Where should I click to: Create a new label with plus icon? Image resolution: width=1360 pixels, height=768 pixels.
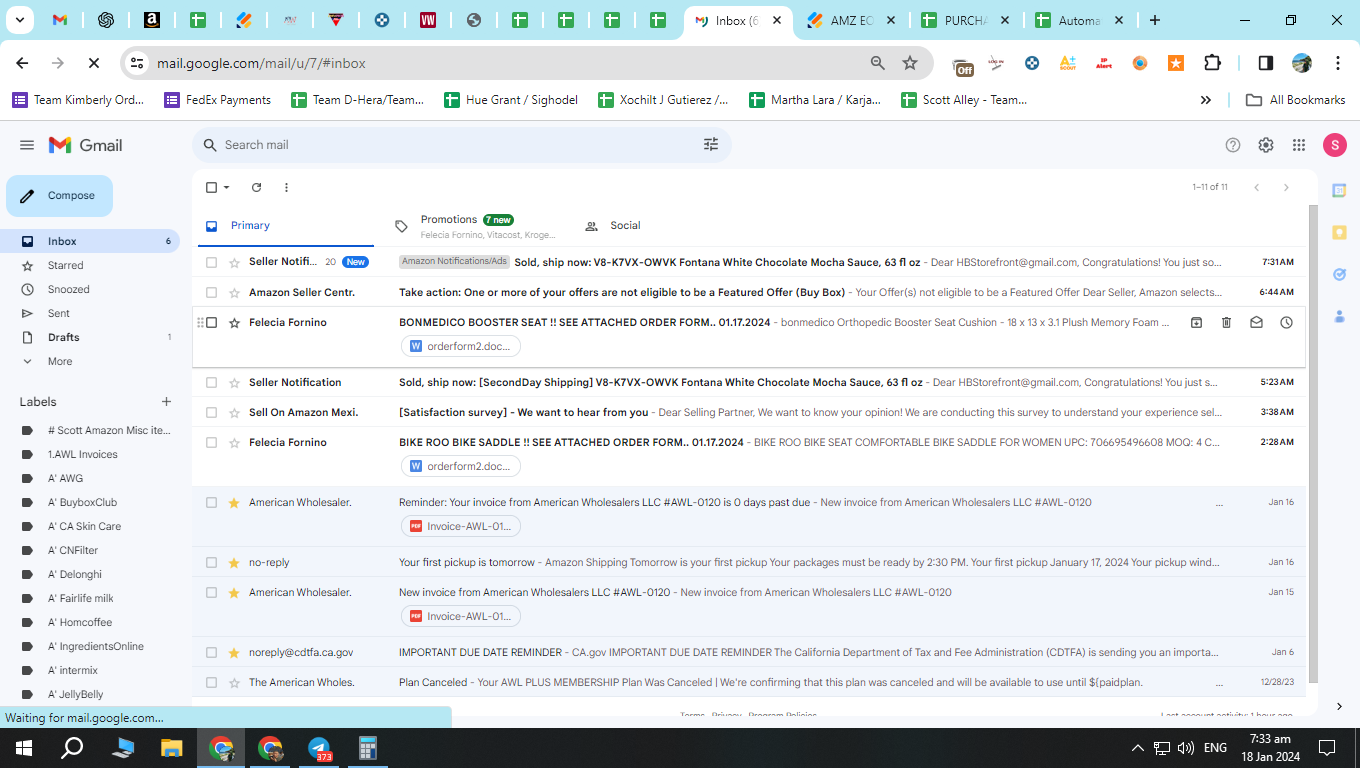pos(166,402)
